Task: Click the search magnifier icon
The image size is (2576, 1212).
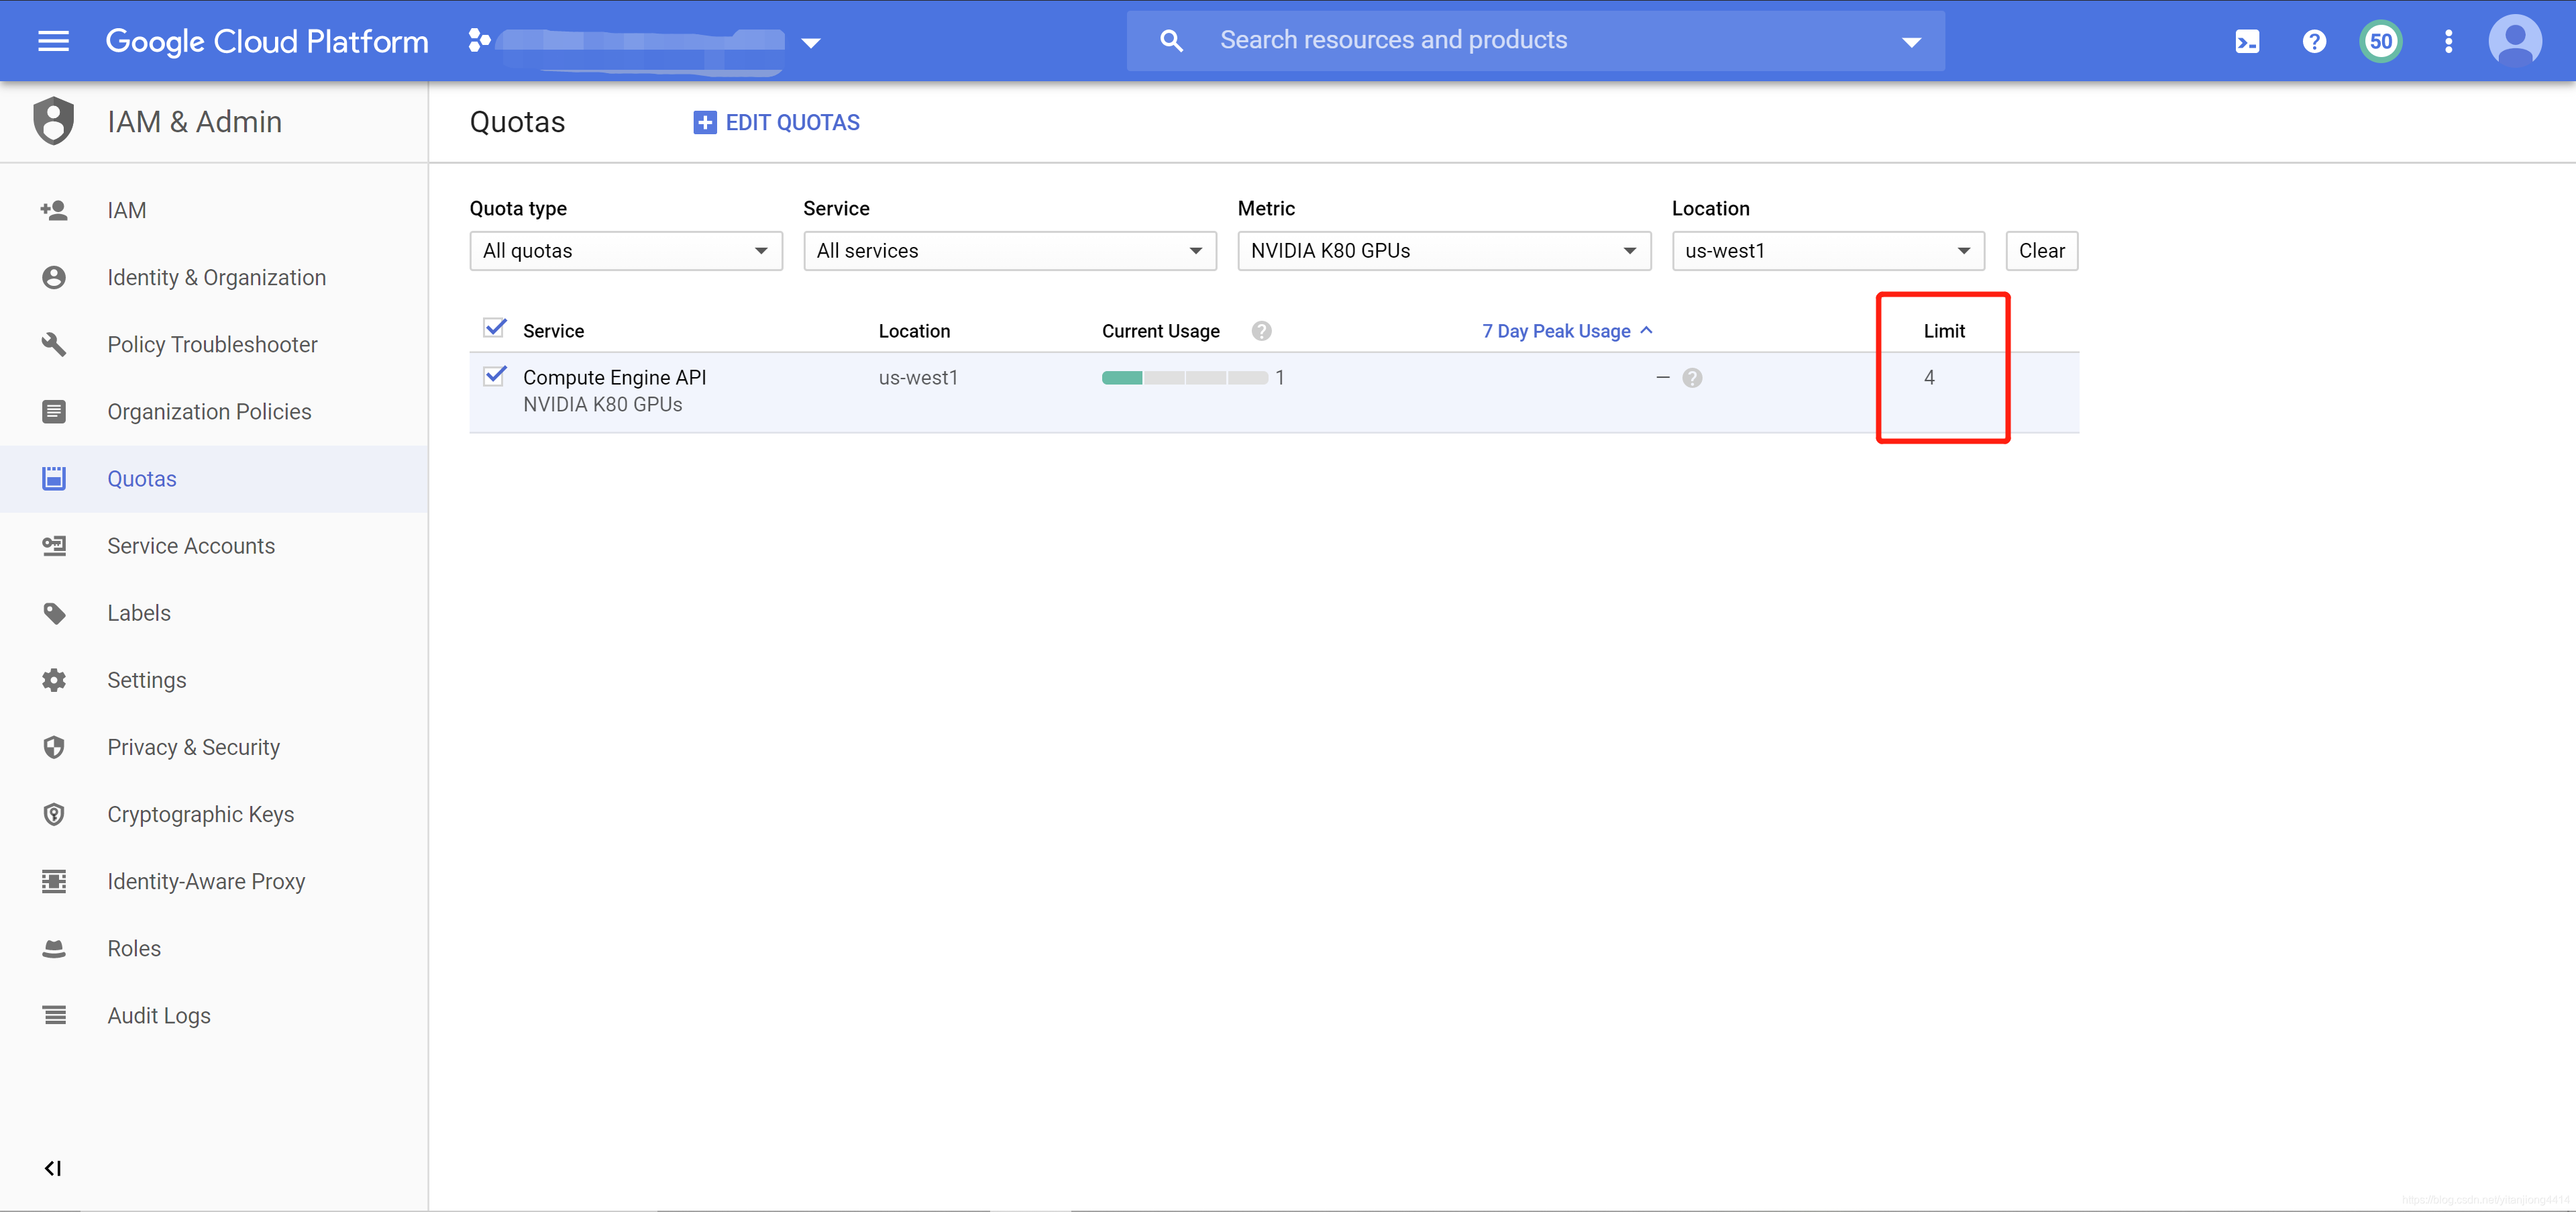Action: tap(1171, 41)
